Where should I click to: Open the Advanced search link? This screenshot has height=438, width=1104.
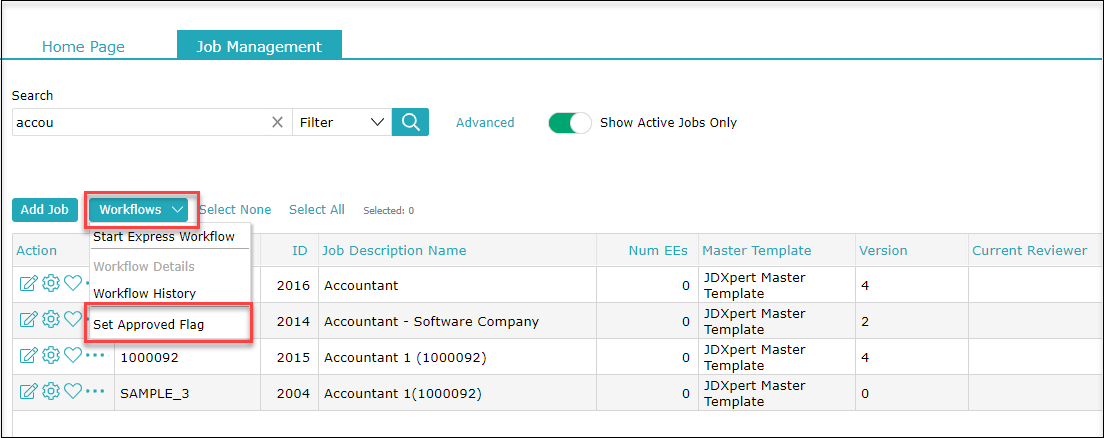pos(485,123)
